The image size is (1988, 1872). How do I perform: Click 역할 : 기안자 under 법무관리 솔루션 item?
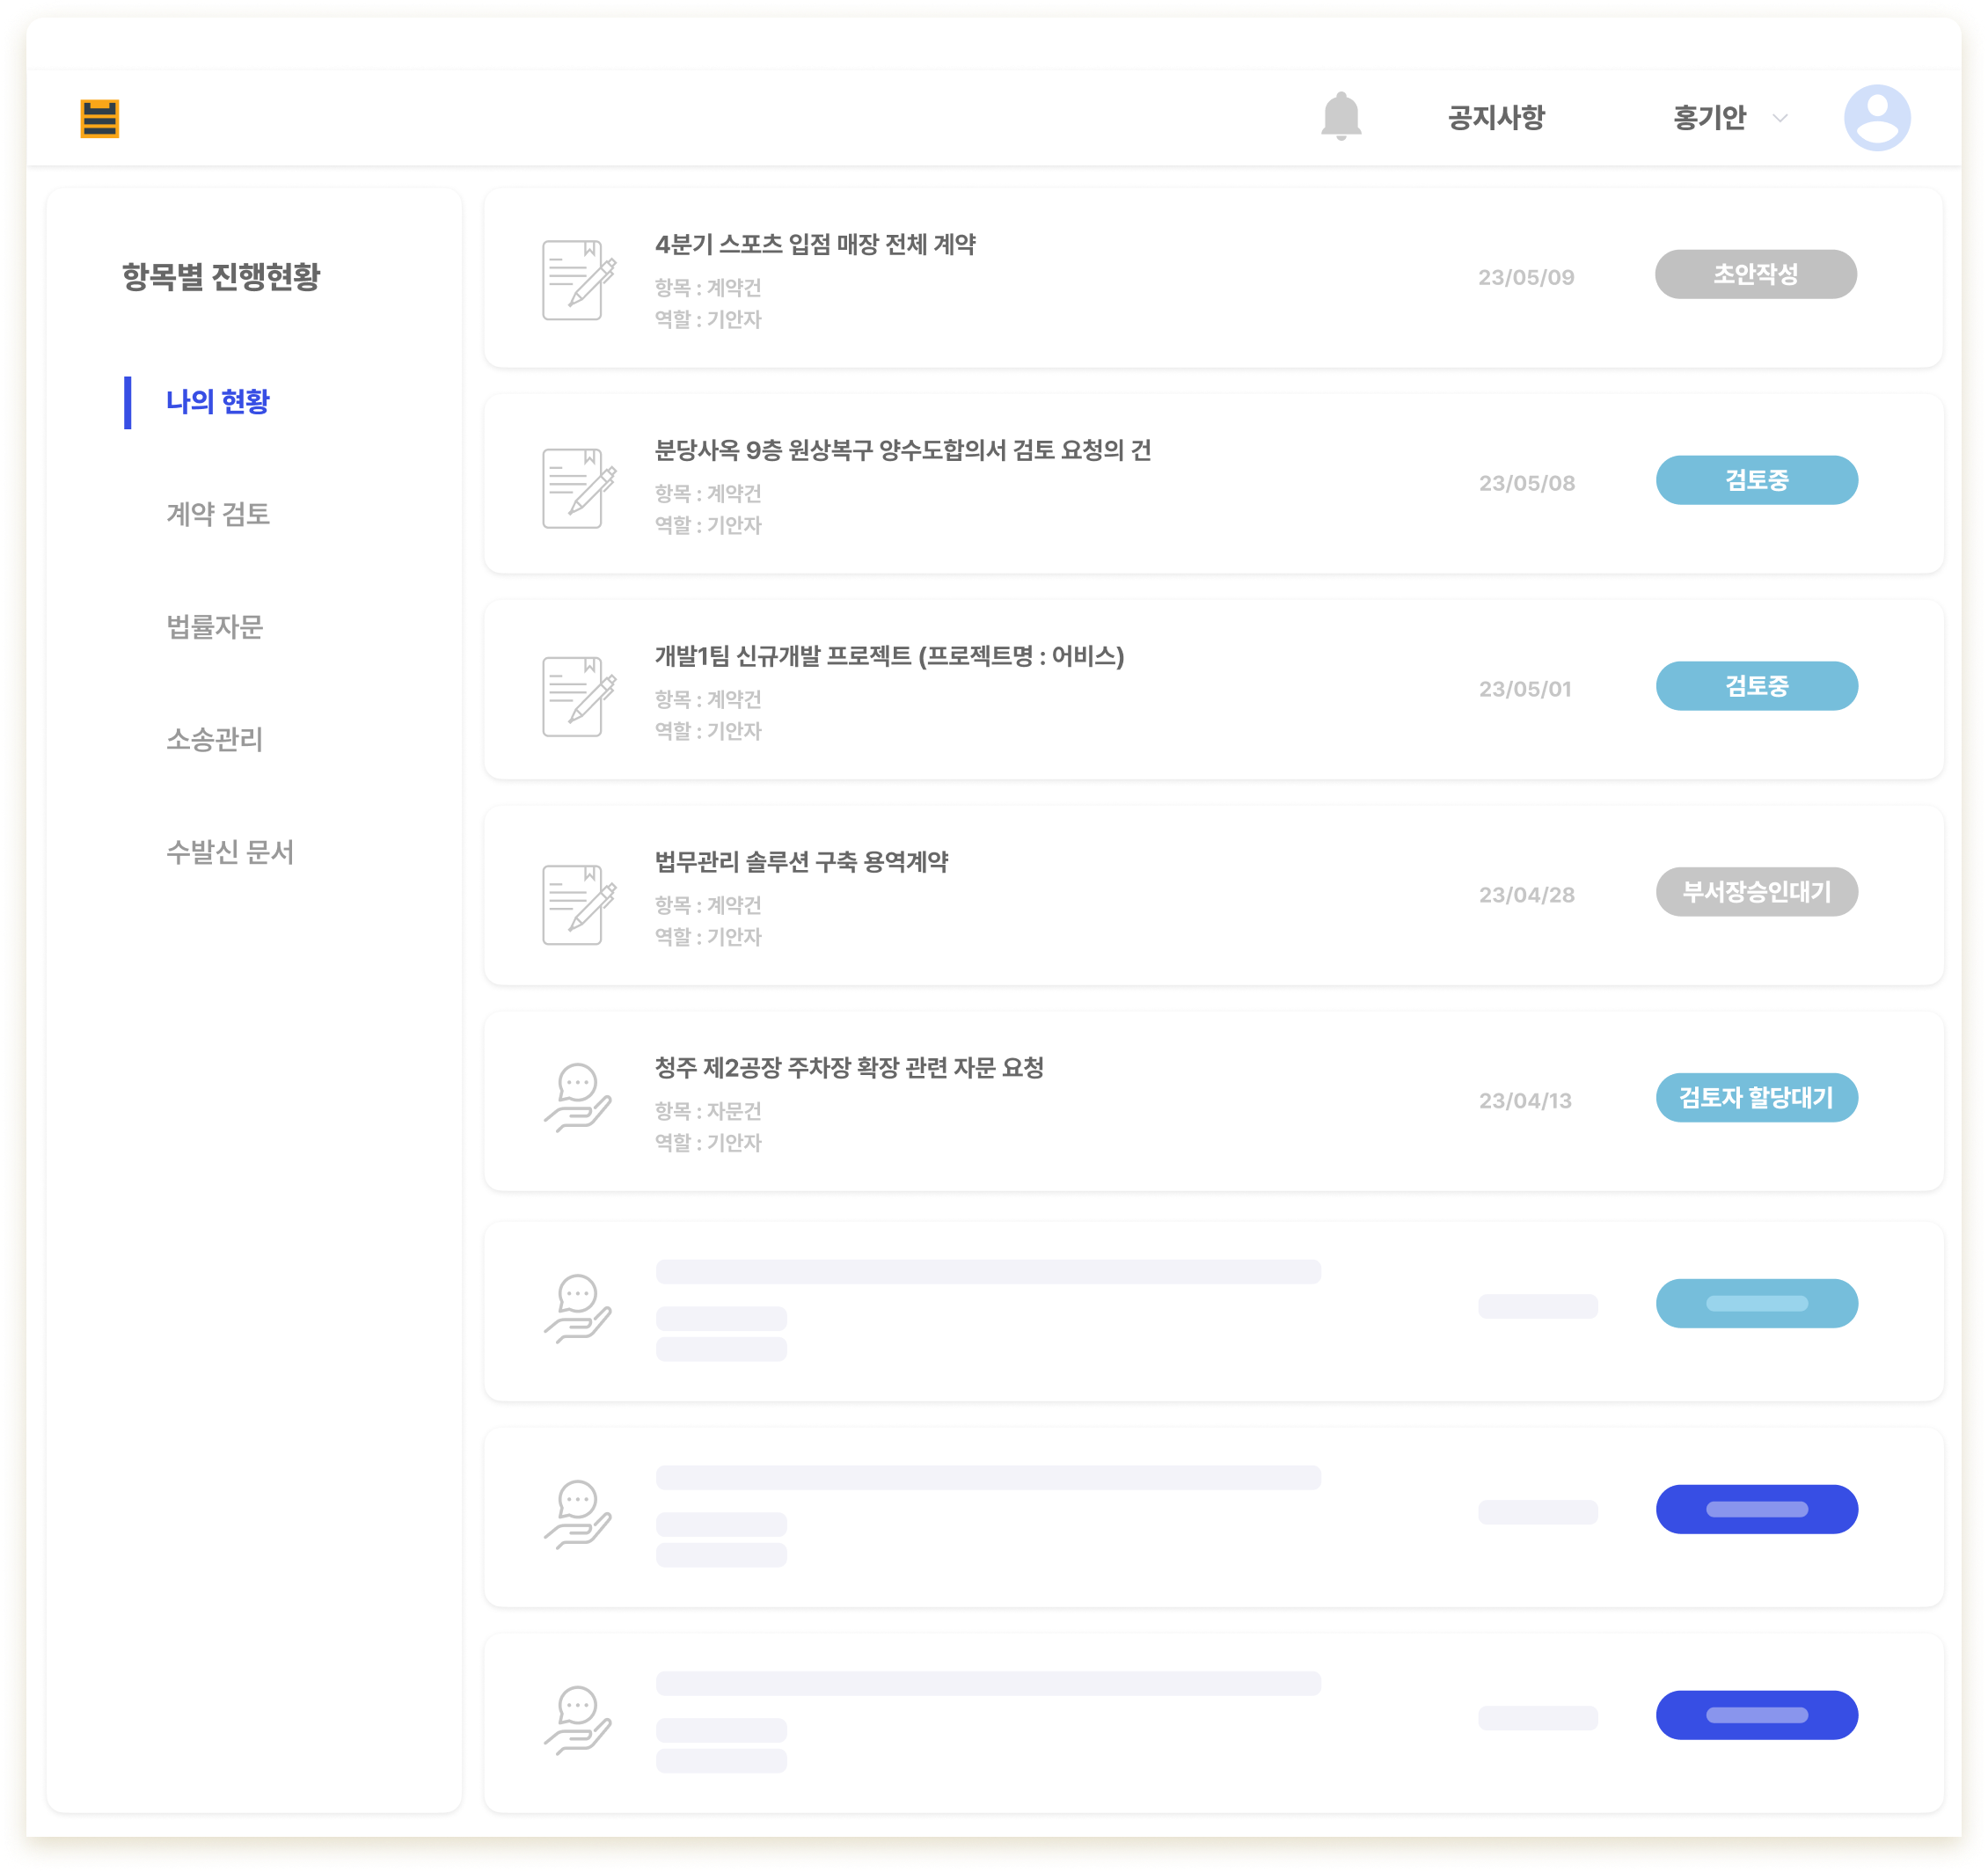tap(708, 937)
